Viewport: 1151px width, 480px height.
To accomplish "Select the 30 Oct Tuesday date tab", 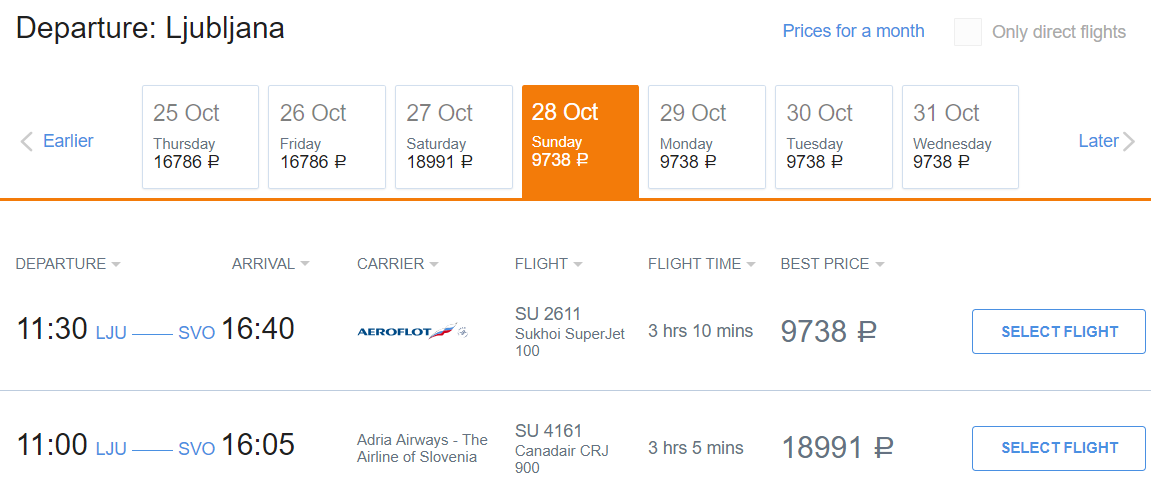I will (x=834, y=137).
